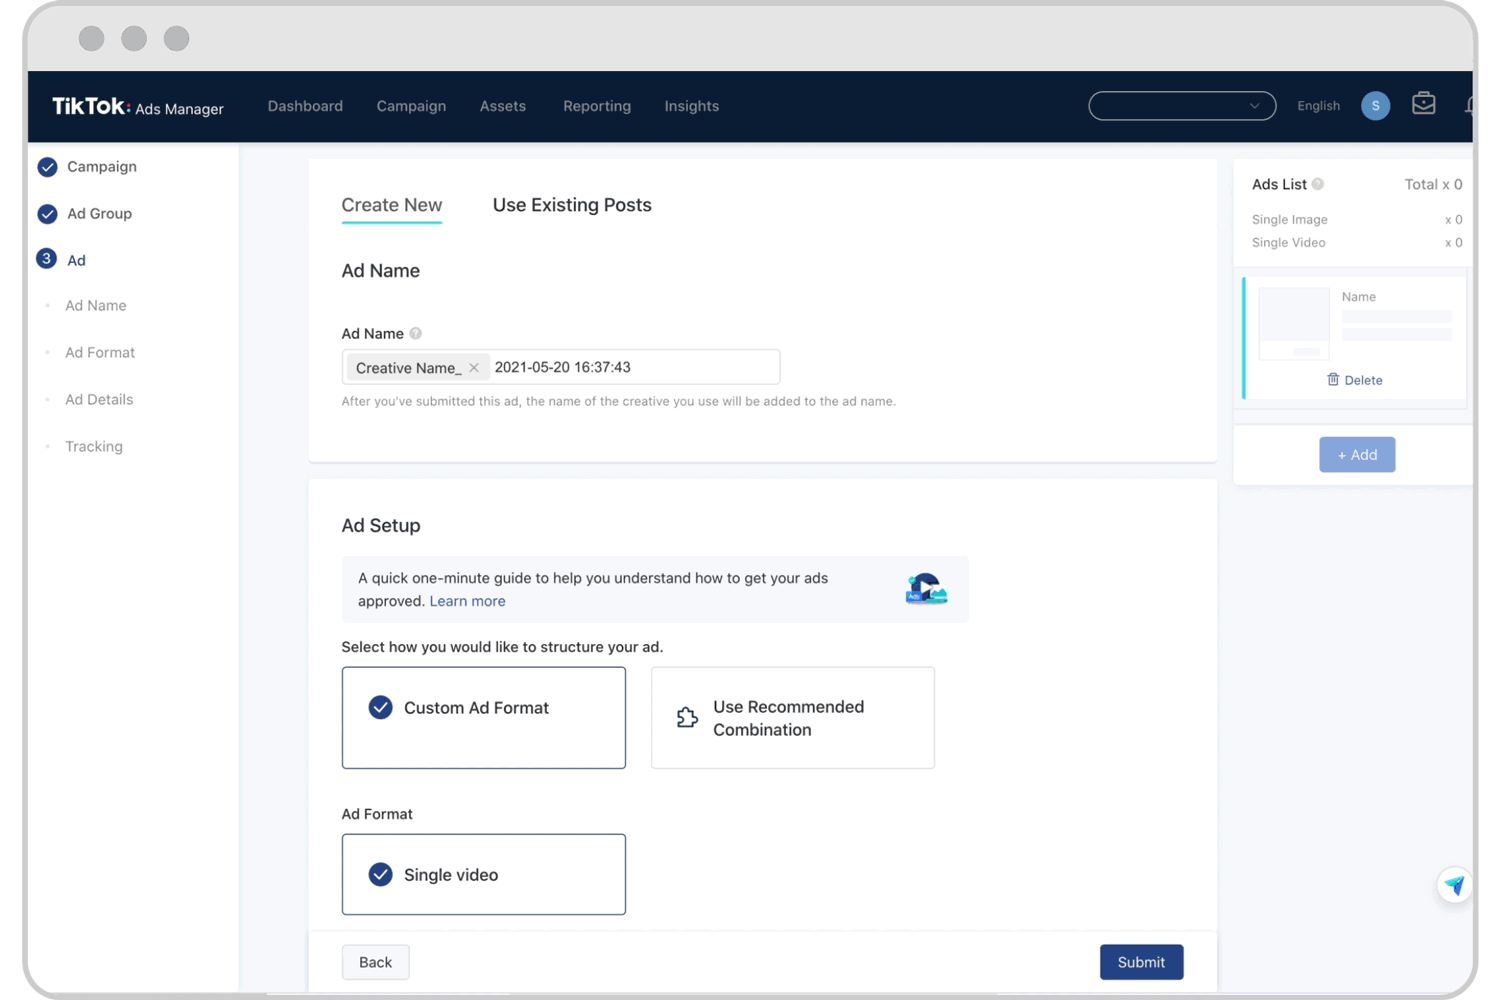This screenshot has width=1500, height=1000.
Task: Click the Learn more link
Action: [467, 601]
